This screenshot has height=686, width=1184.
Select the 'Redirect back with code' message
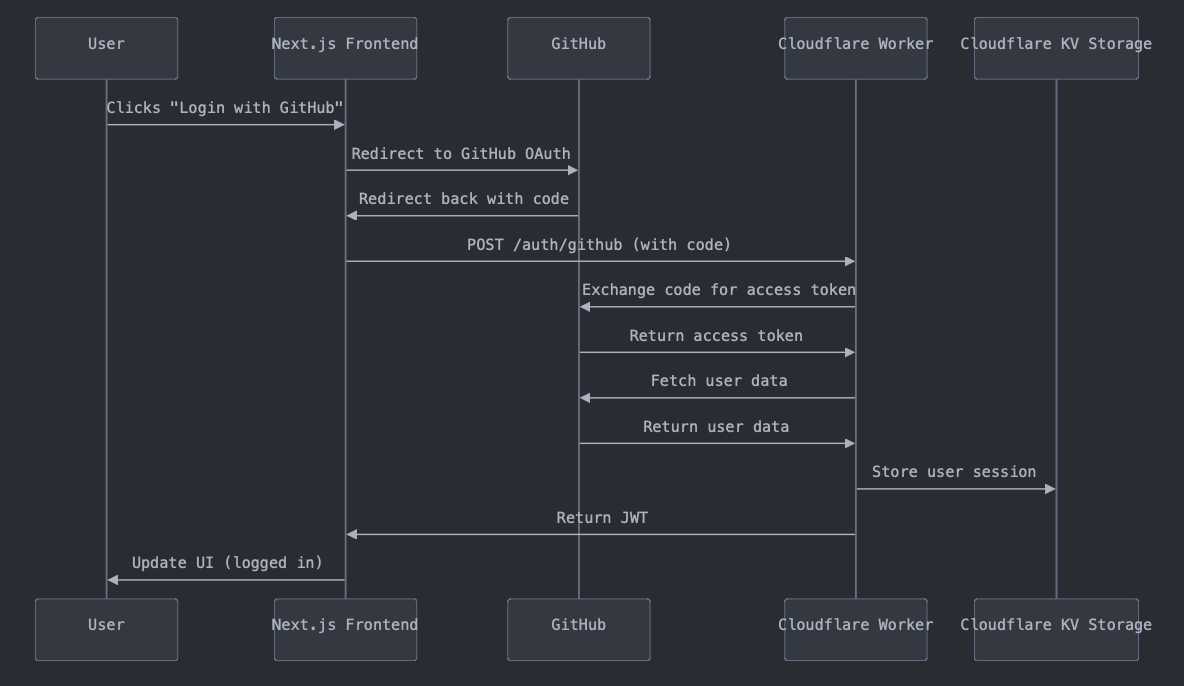click(464, 199)
